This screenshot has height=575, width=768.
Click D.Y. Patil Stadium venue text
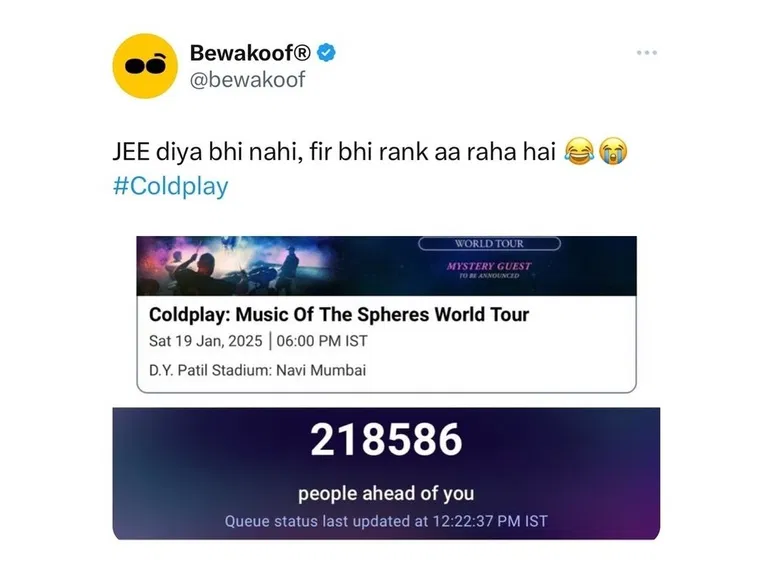click(258, 370)
